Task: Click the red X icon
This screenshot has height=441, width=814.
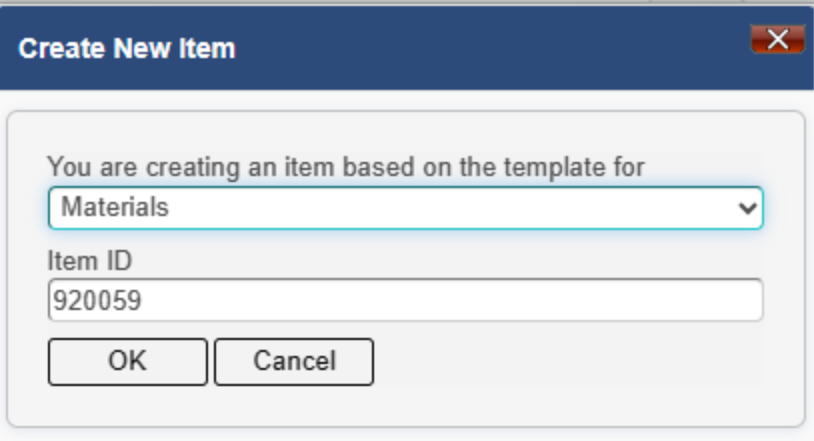Action: 777,39
